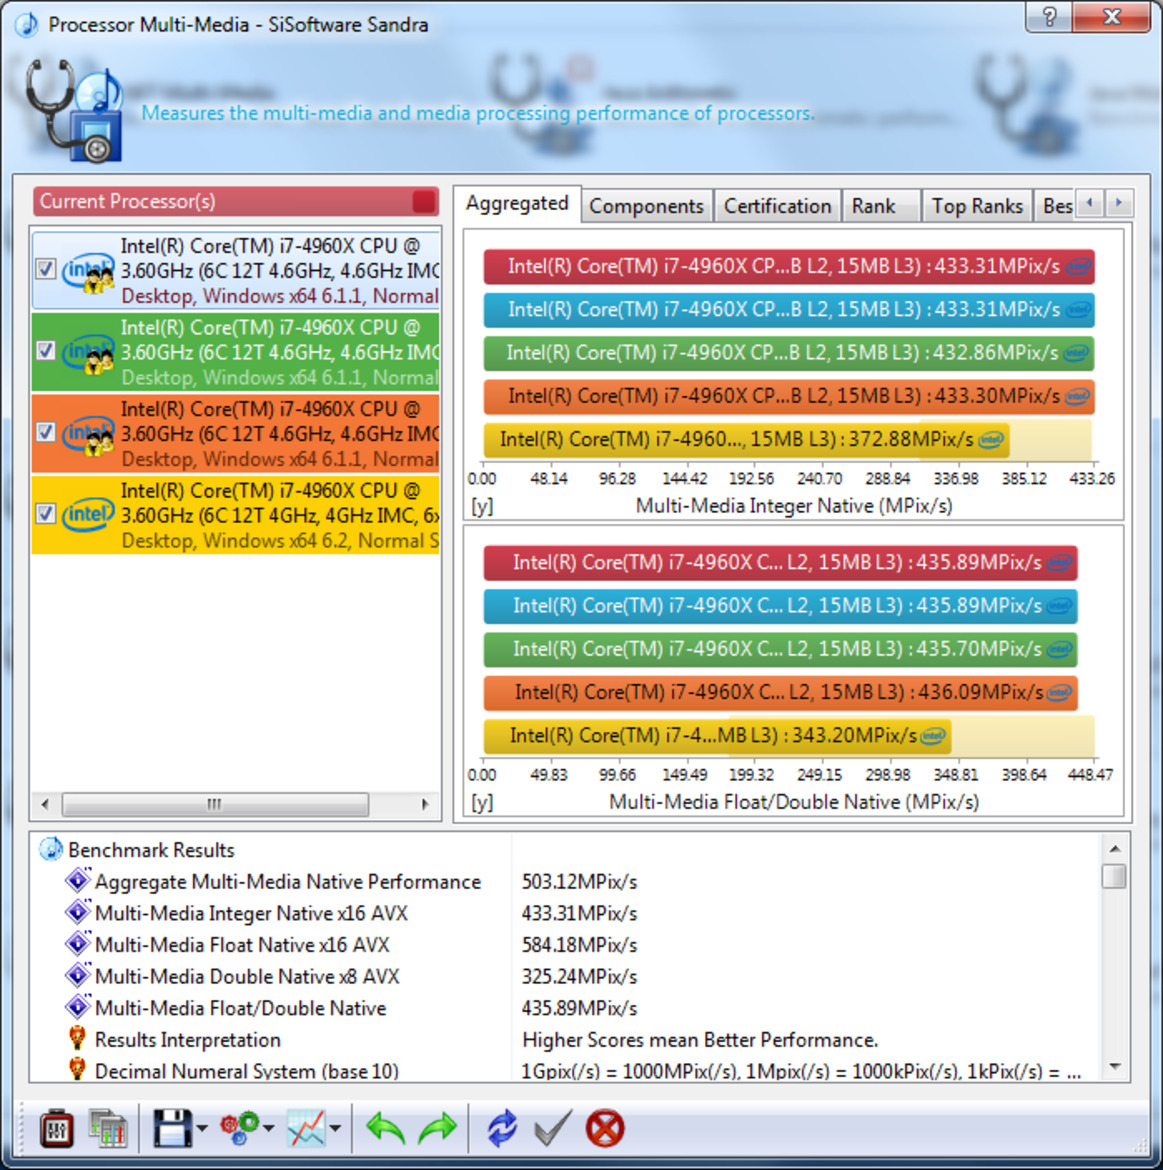
Task: Click the Sandra title bar music note icon
Action: point(28,25)
